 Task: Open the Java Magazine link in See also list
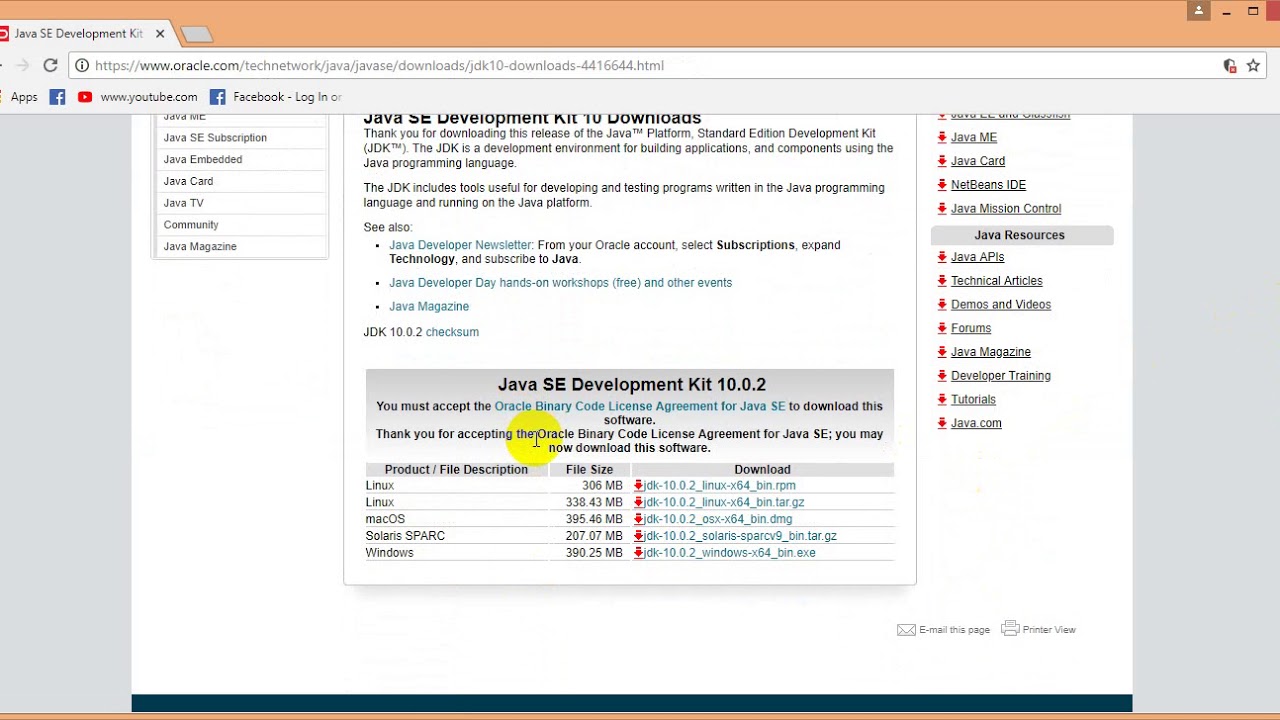click(429, 307)
